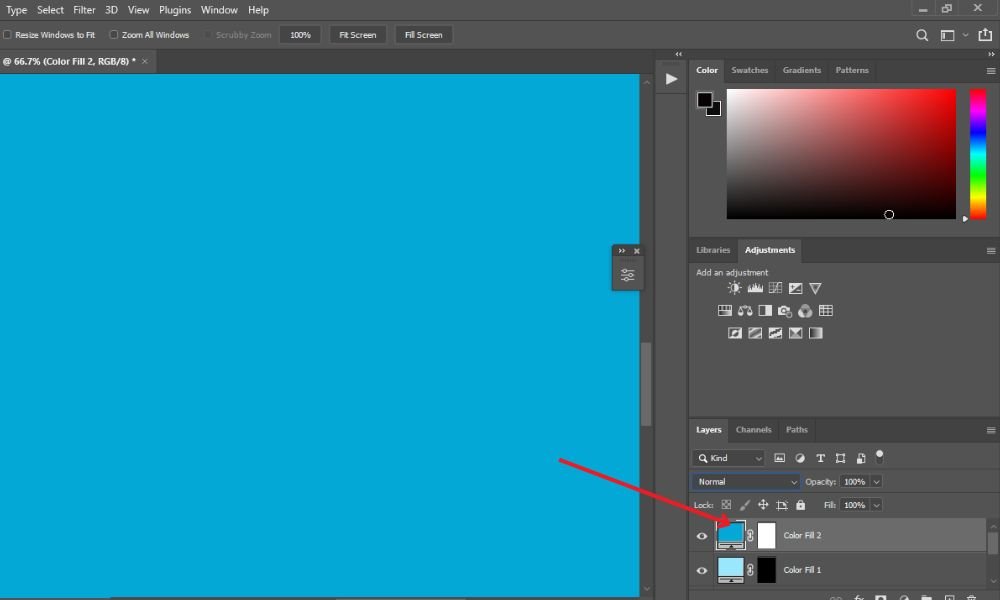Toggle layer filtering switch on or off

click(x=879, y=457)
